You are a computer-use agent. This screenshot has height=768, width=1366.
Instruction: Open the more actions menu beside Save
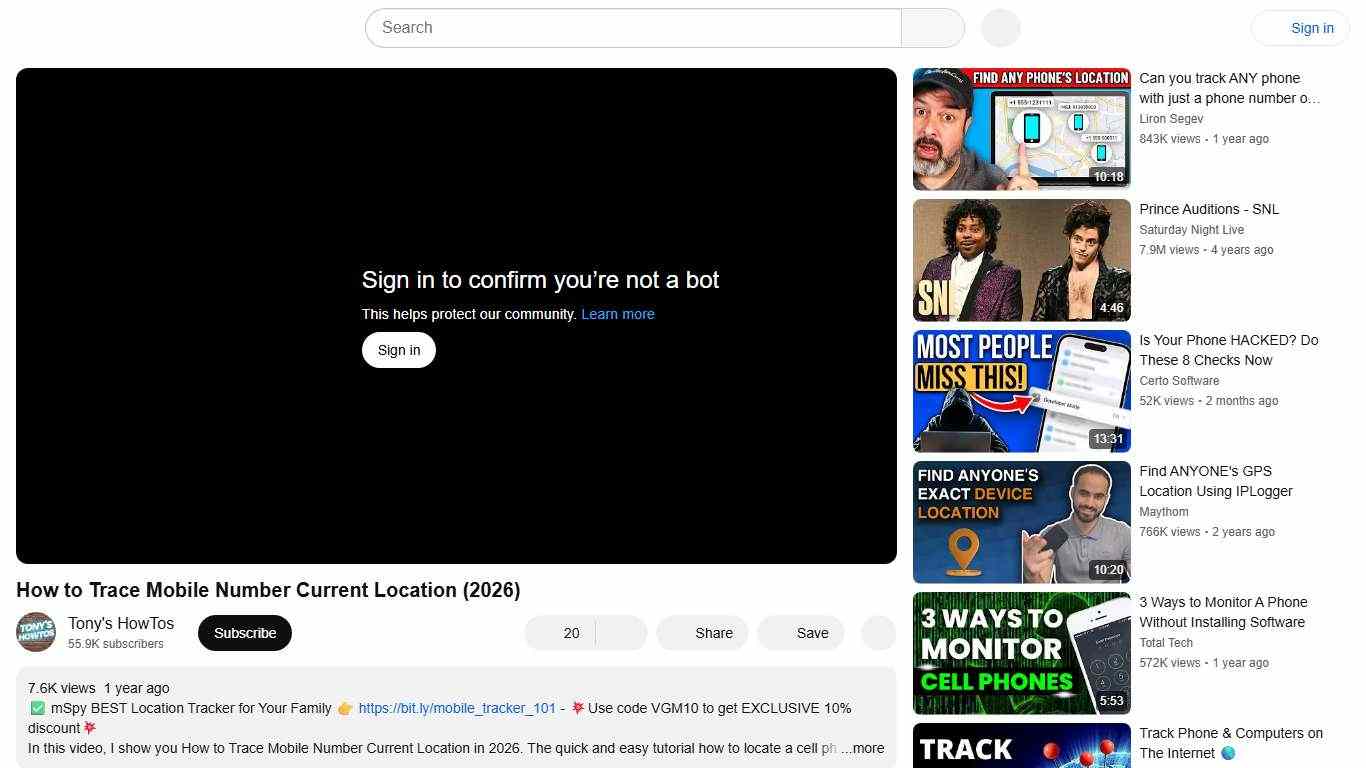tap(877, 632)
